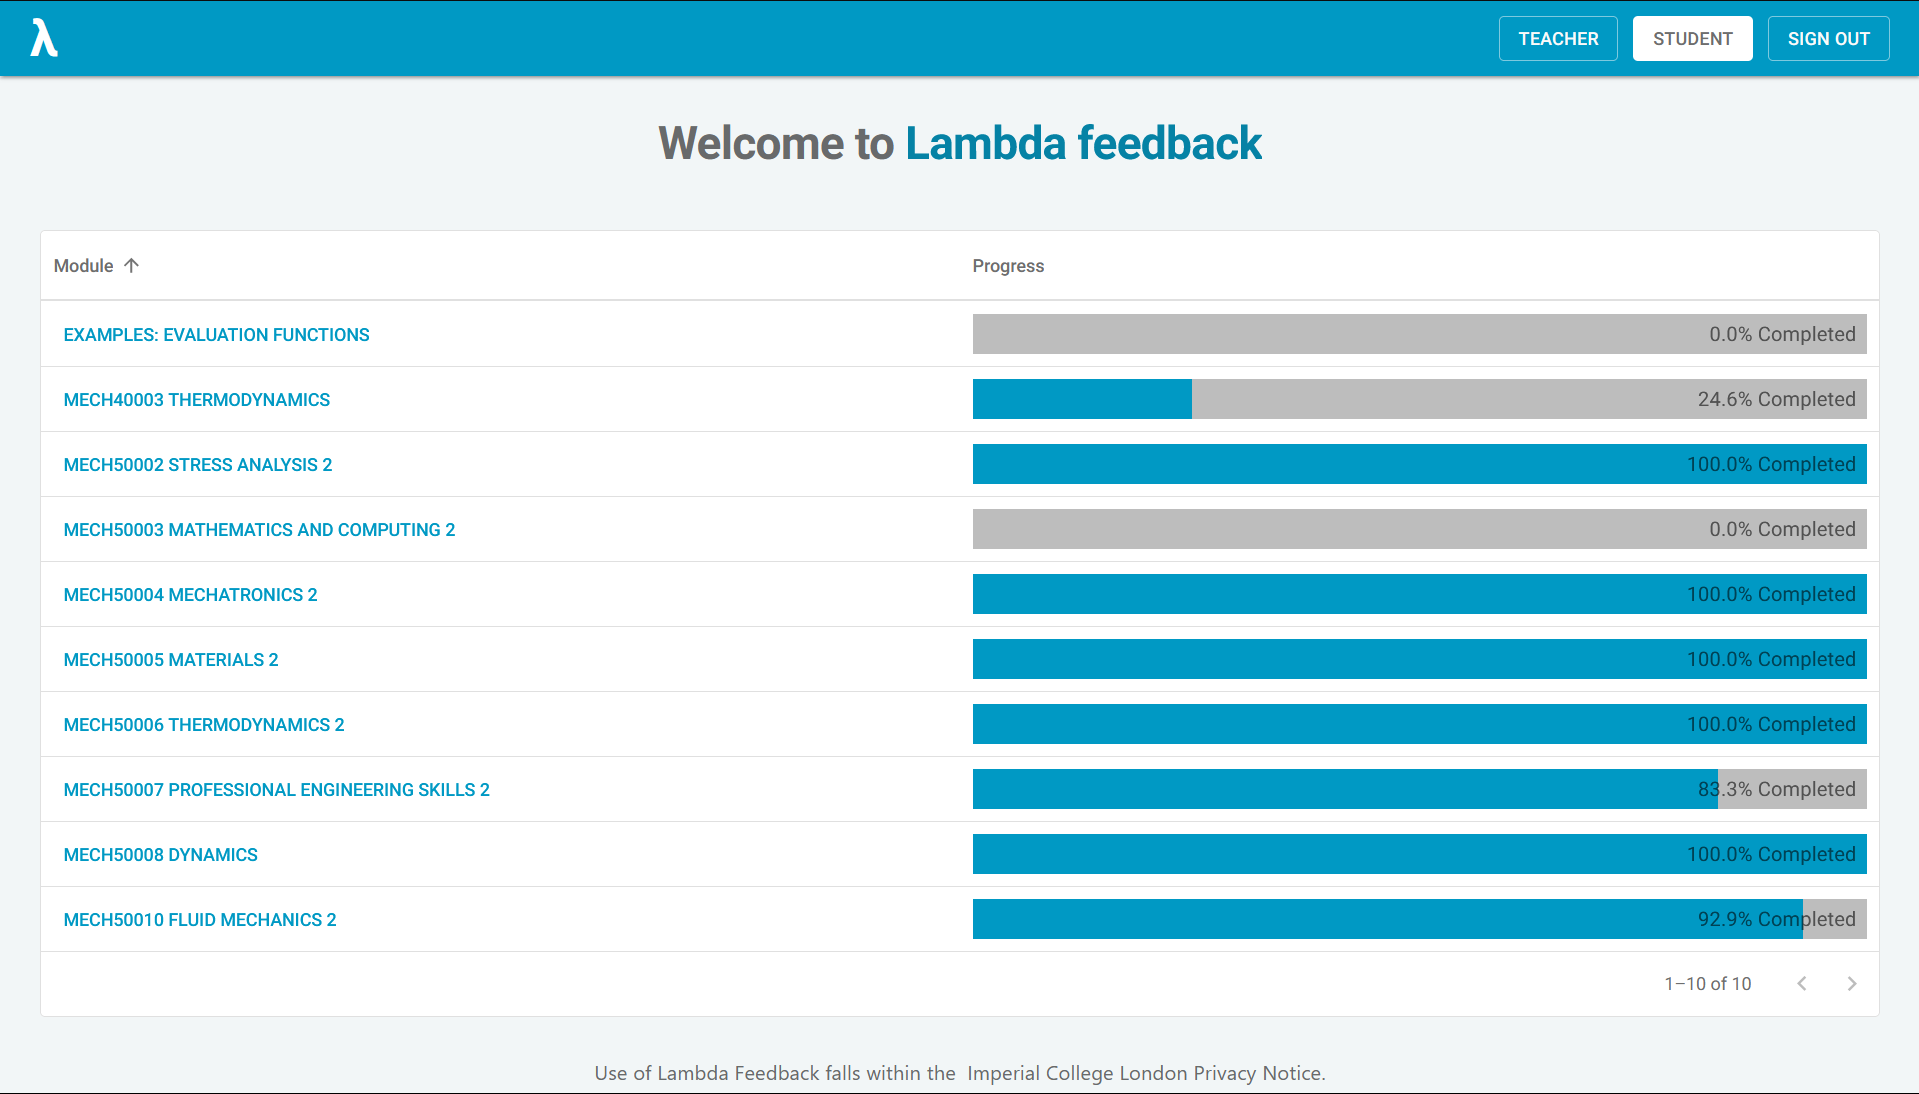
Task: Go to the previous page of modules
Action: 1802,983
